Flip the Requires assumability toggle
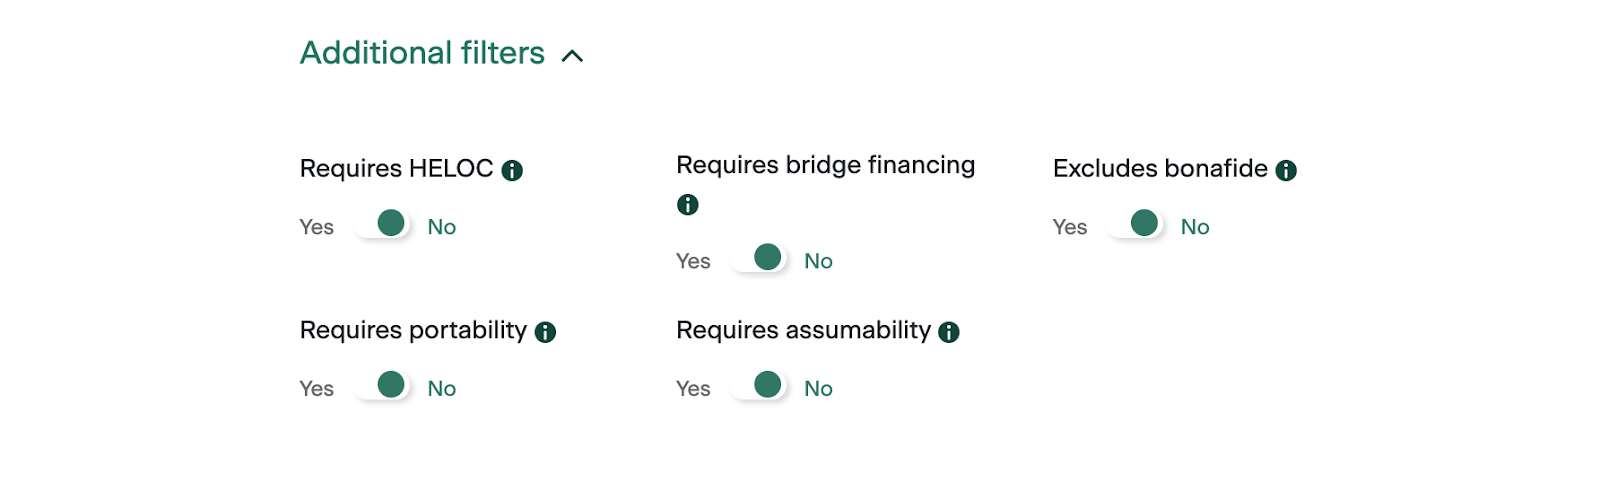Screen dimensions: 1600x483 point(761,387)
